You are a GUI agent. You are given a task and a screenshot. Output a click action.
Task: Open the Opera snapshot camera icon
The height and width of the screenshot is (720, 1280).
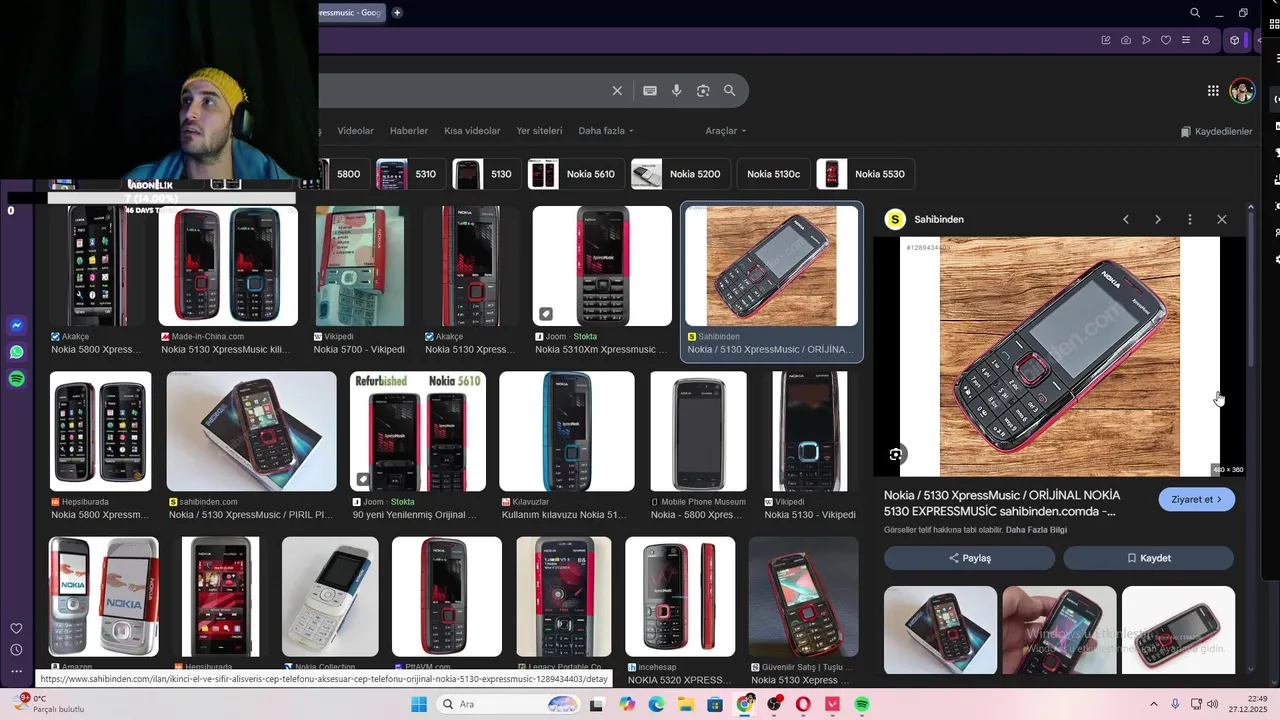pos(1126,40)
